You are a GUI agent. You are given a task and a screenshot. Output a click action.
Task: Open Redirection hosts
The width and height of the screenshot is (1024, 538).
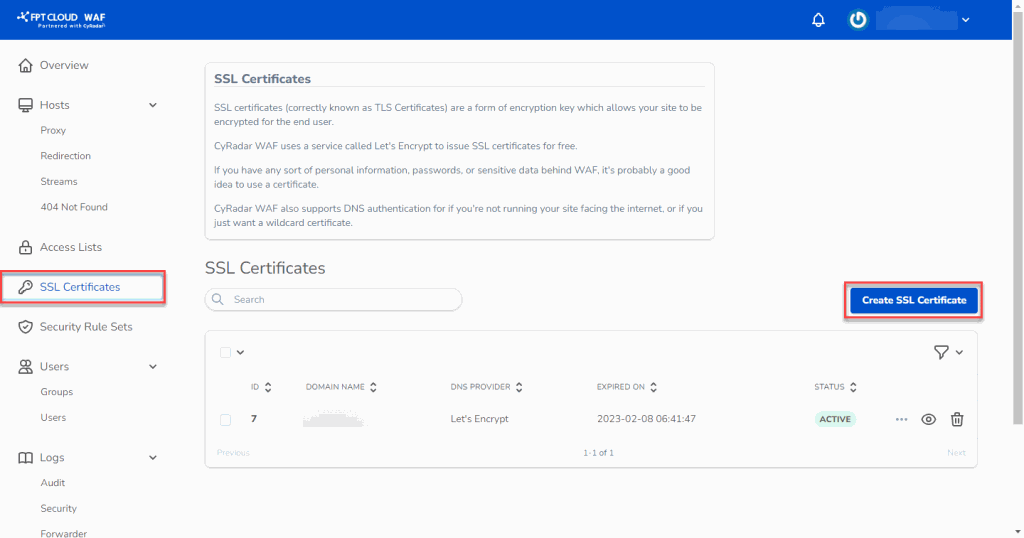coord(65,156)
